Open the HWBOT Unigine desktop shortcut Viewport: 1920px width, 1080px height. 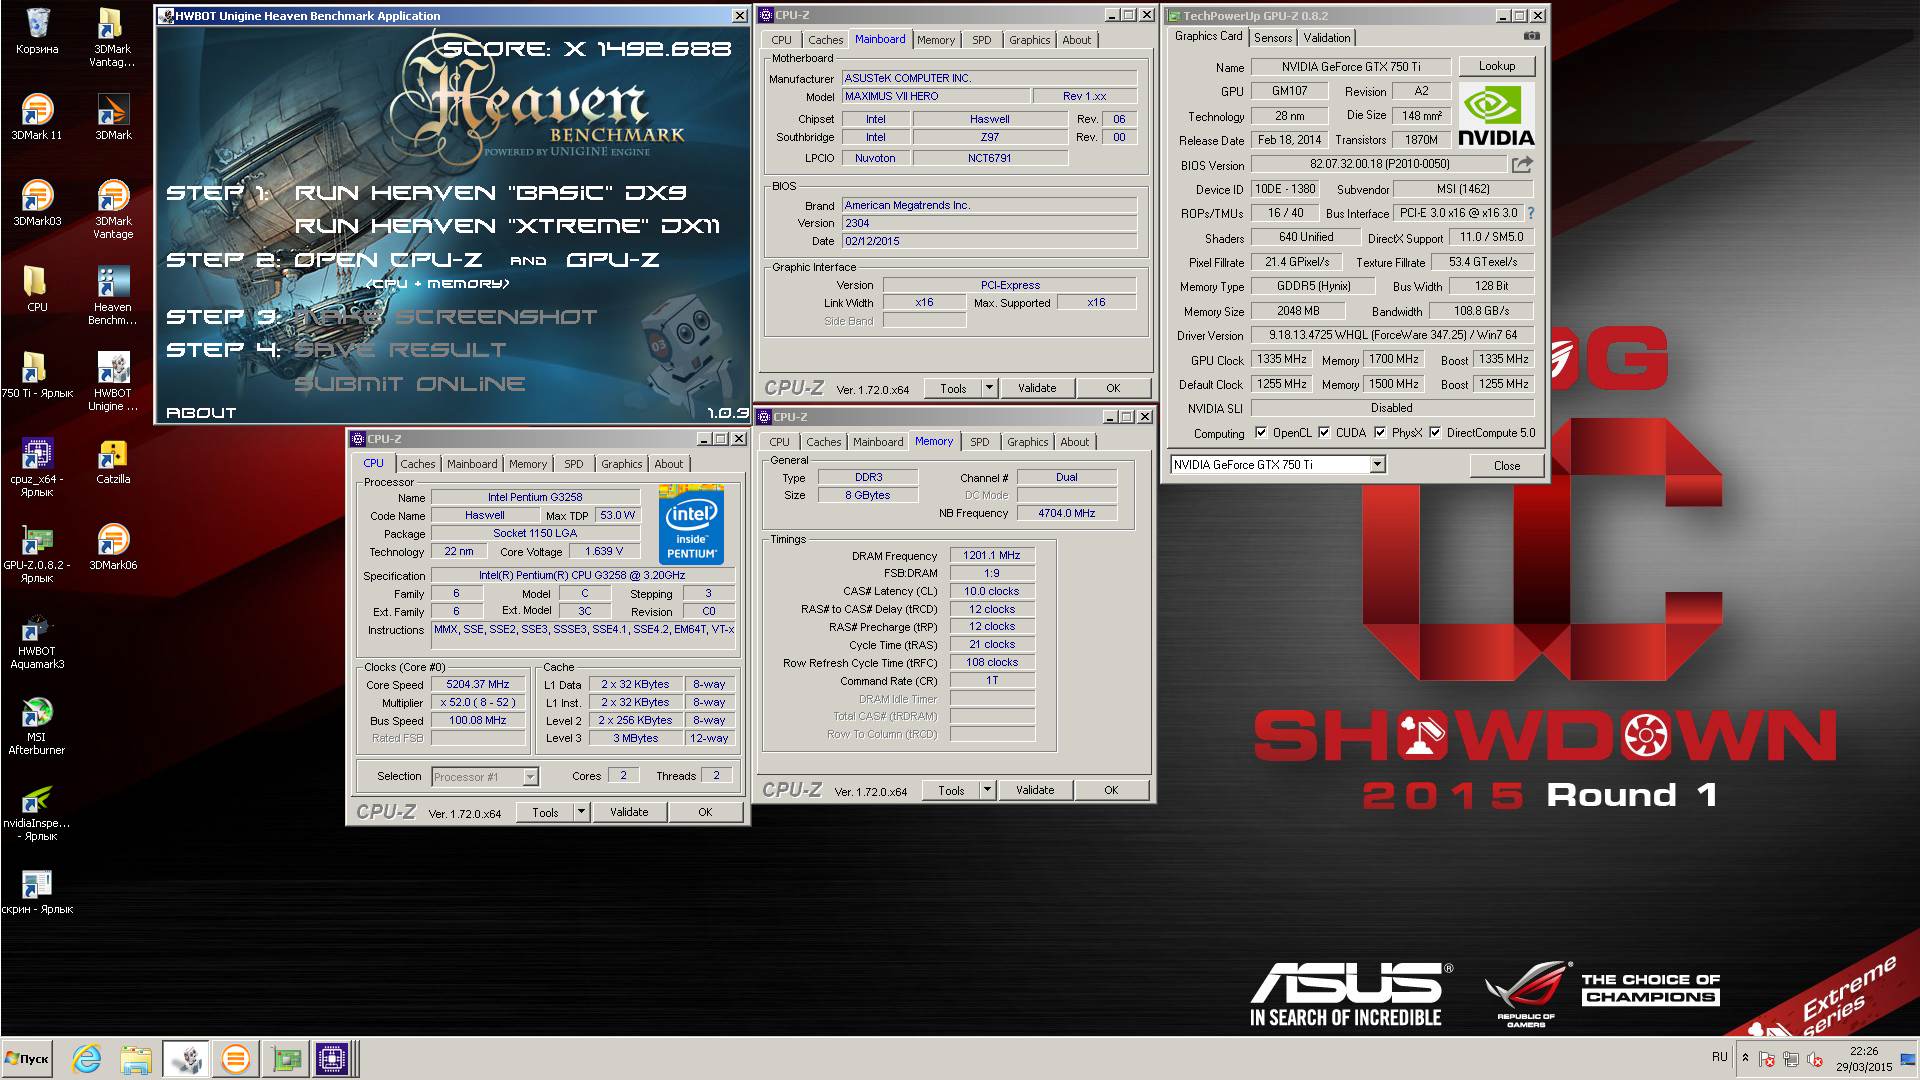pos(113,381)
